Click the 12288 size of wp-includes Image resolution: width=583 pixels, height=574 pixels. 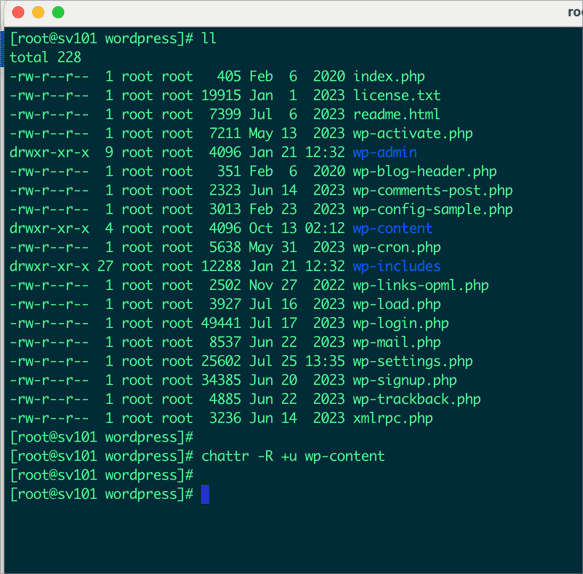click(221, 266)
